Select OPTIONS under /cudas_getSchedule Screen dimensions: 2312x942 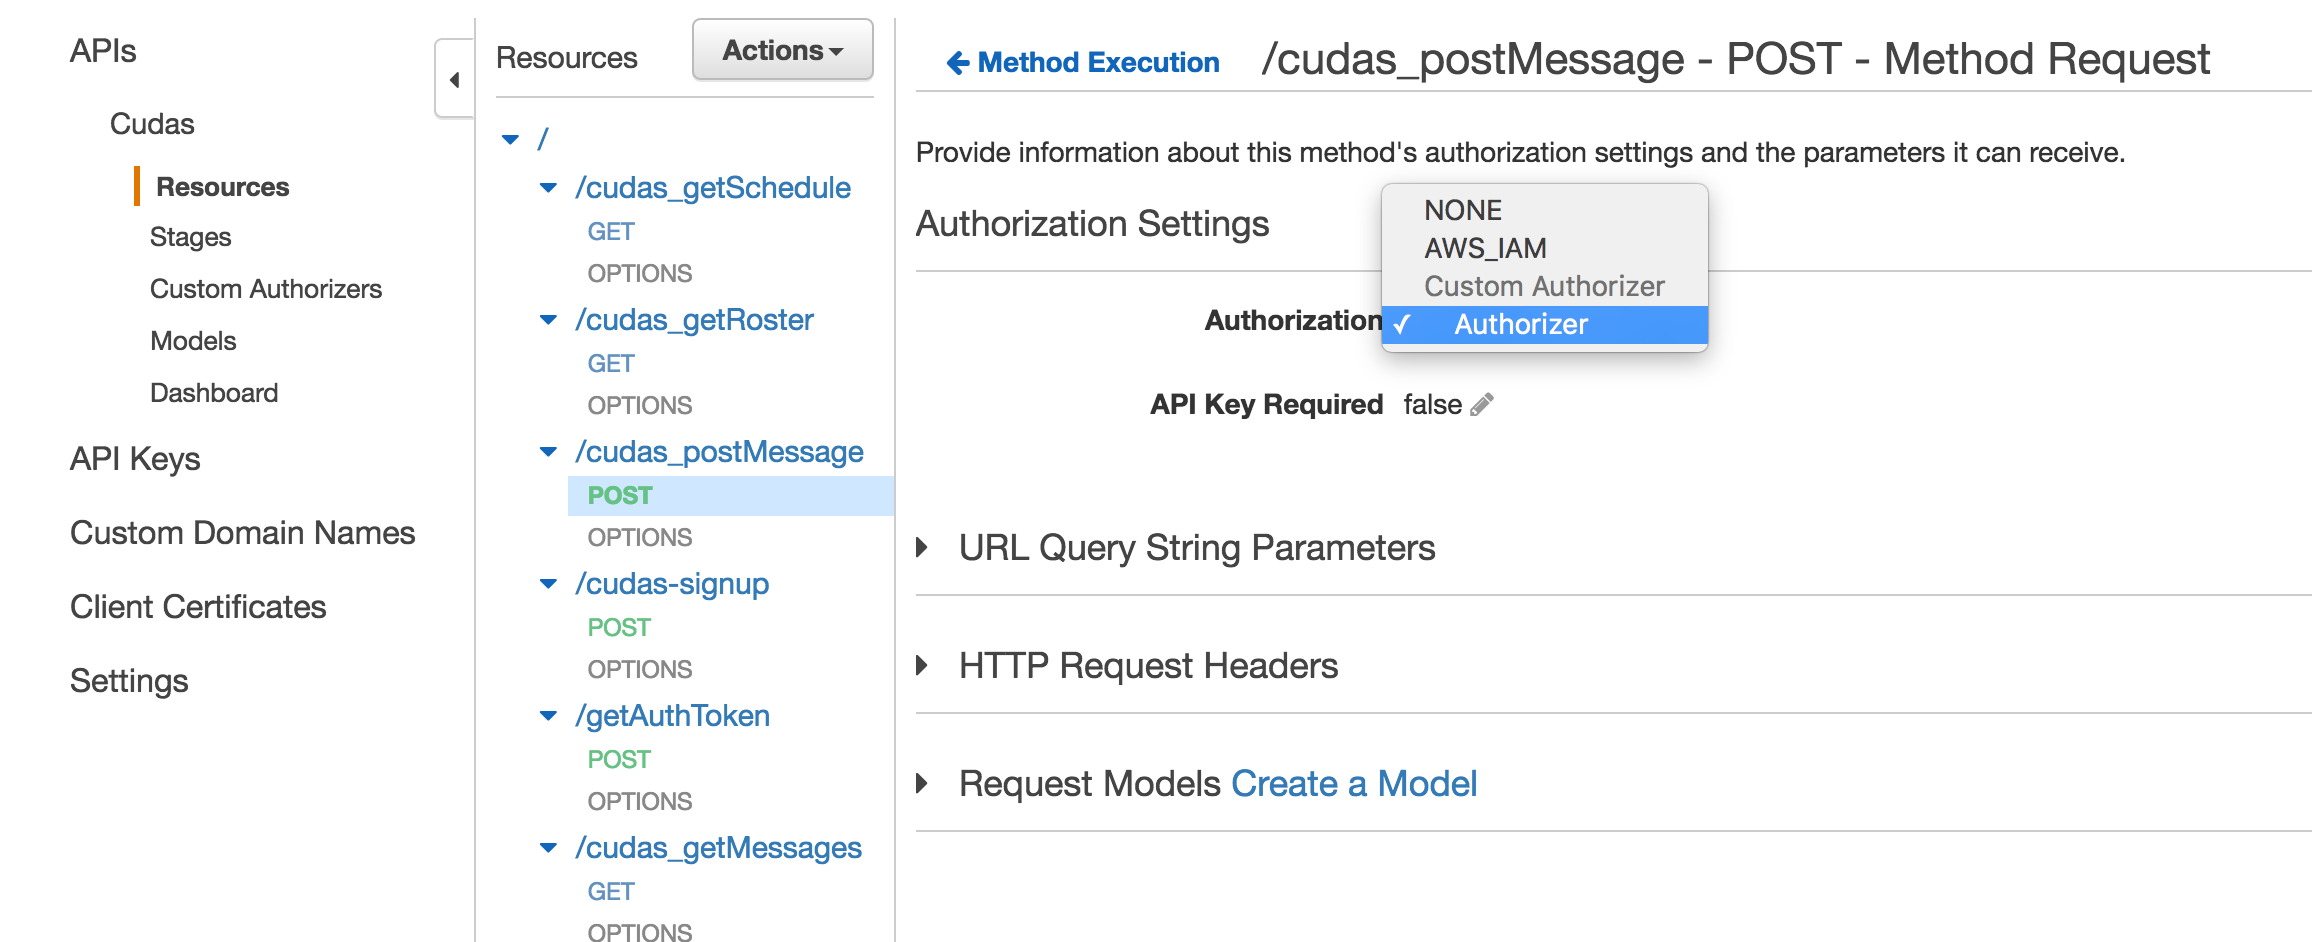coord(640,273)
